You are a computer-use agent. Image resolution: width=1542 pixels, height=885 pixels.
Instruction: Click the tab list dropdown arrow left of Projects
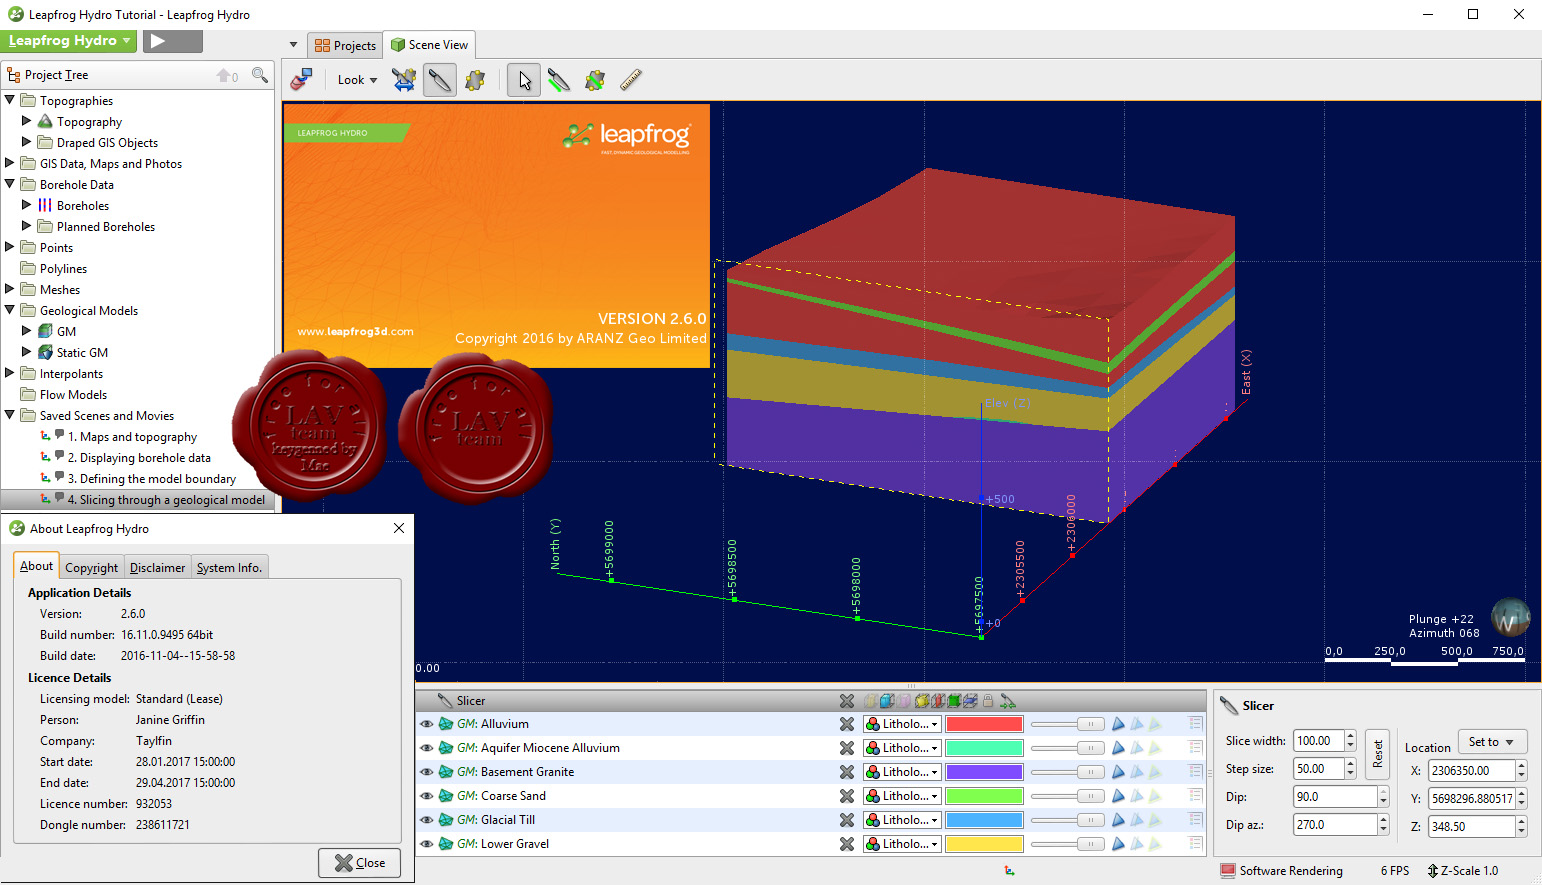point(293,45)
